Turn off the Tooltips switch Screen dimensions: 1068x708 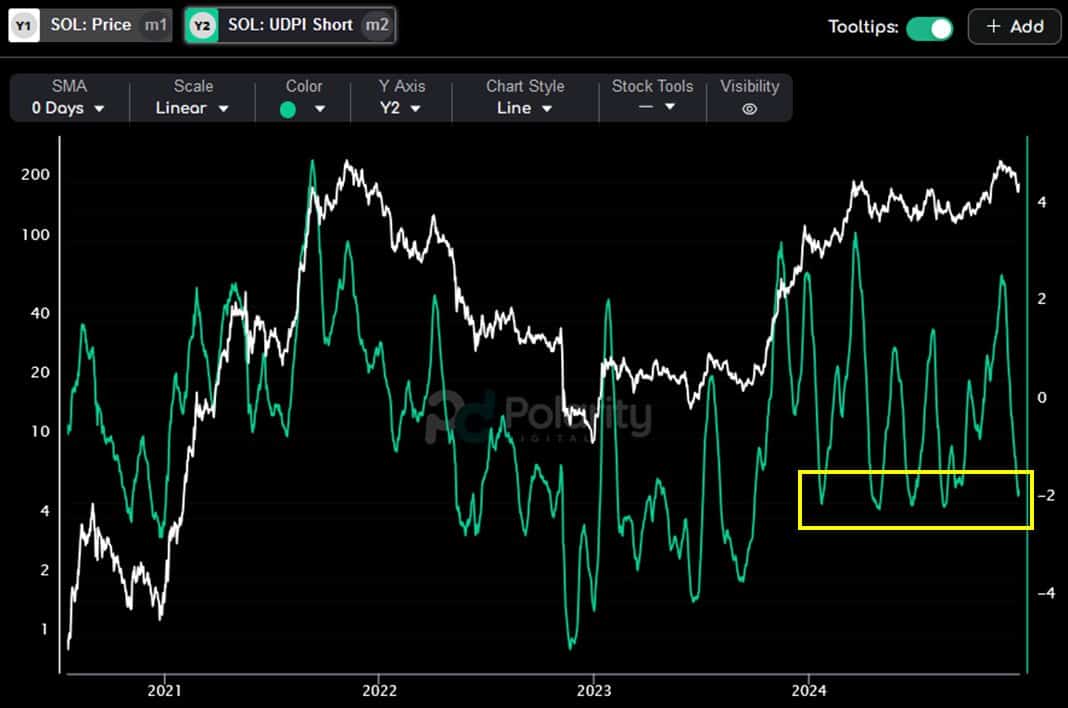tap(930, 29)
